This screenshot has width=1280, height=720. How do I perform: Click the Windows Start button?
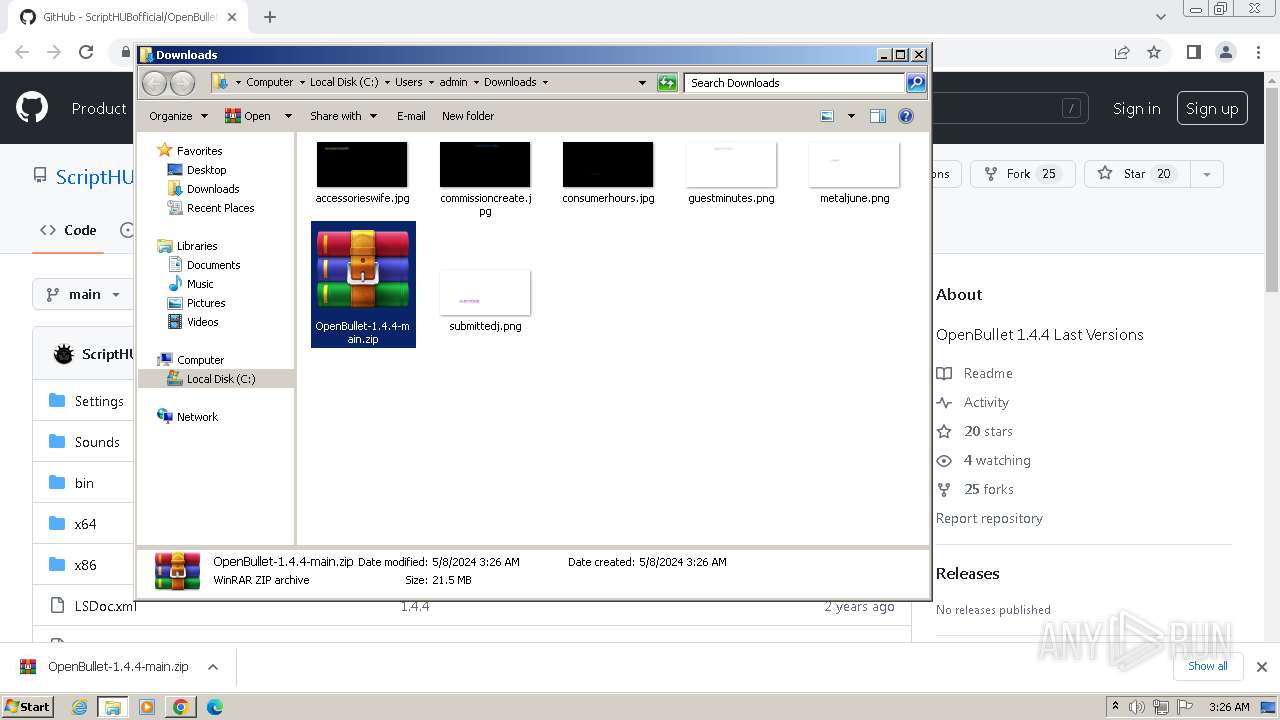point(28,706)
